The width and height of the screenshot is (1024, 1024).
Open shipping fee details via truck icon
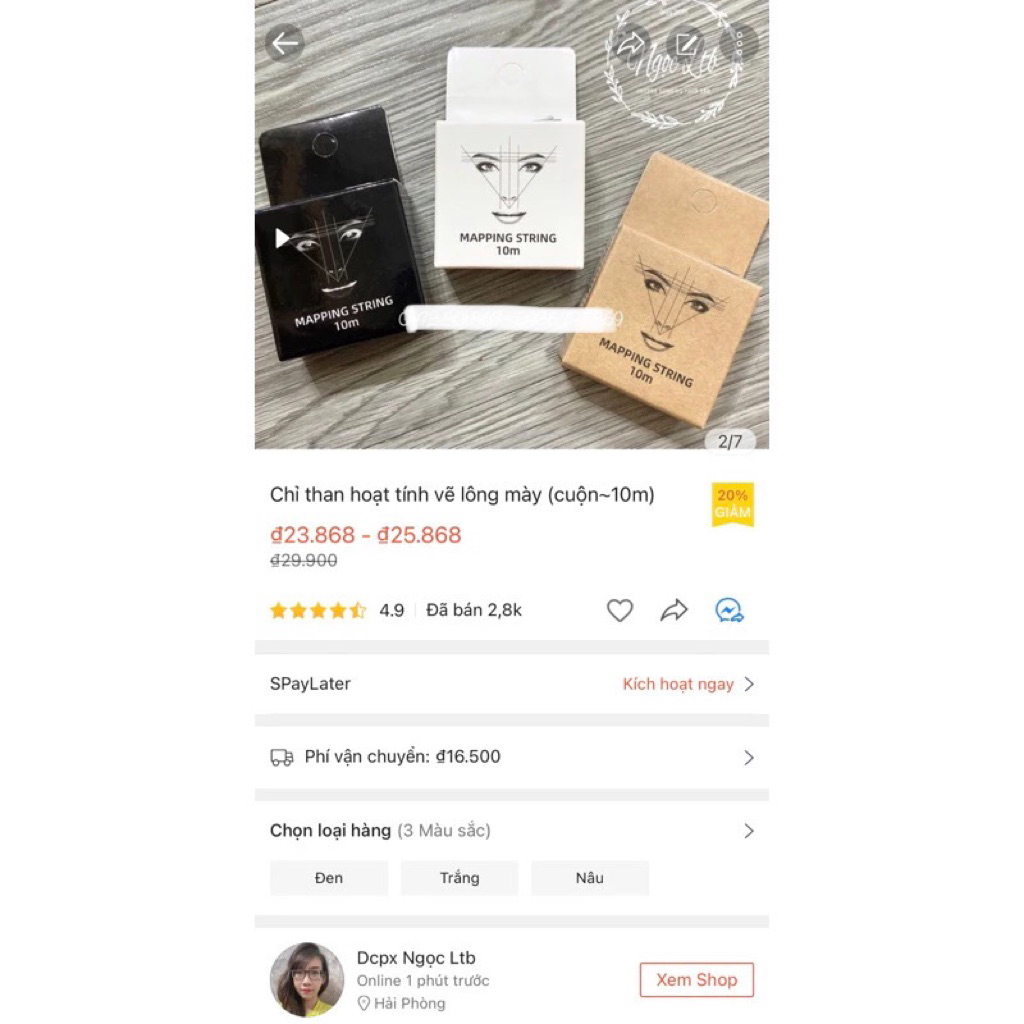[281, 757]
